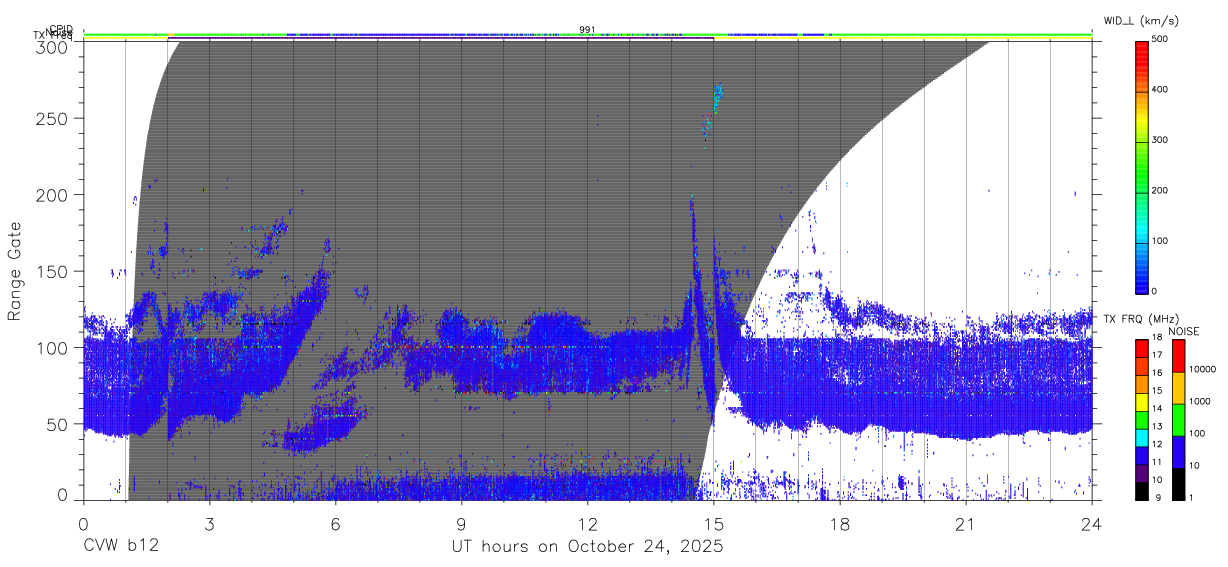Click the '1000' NOISE scale label
1228x567 pixels.
1200,400
